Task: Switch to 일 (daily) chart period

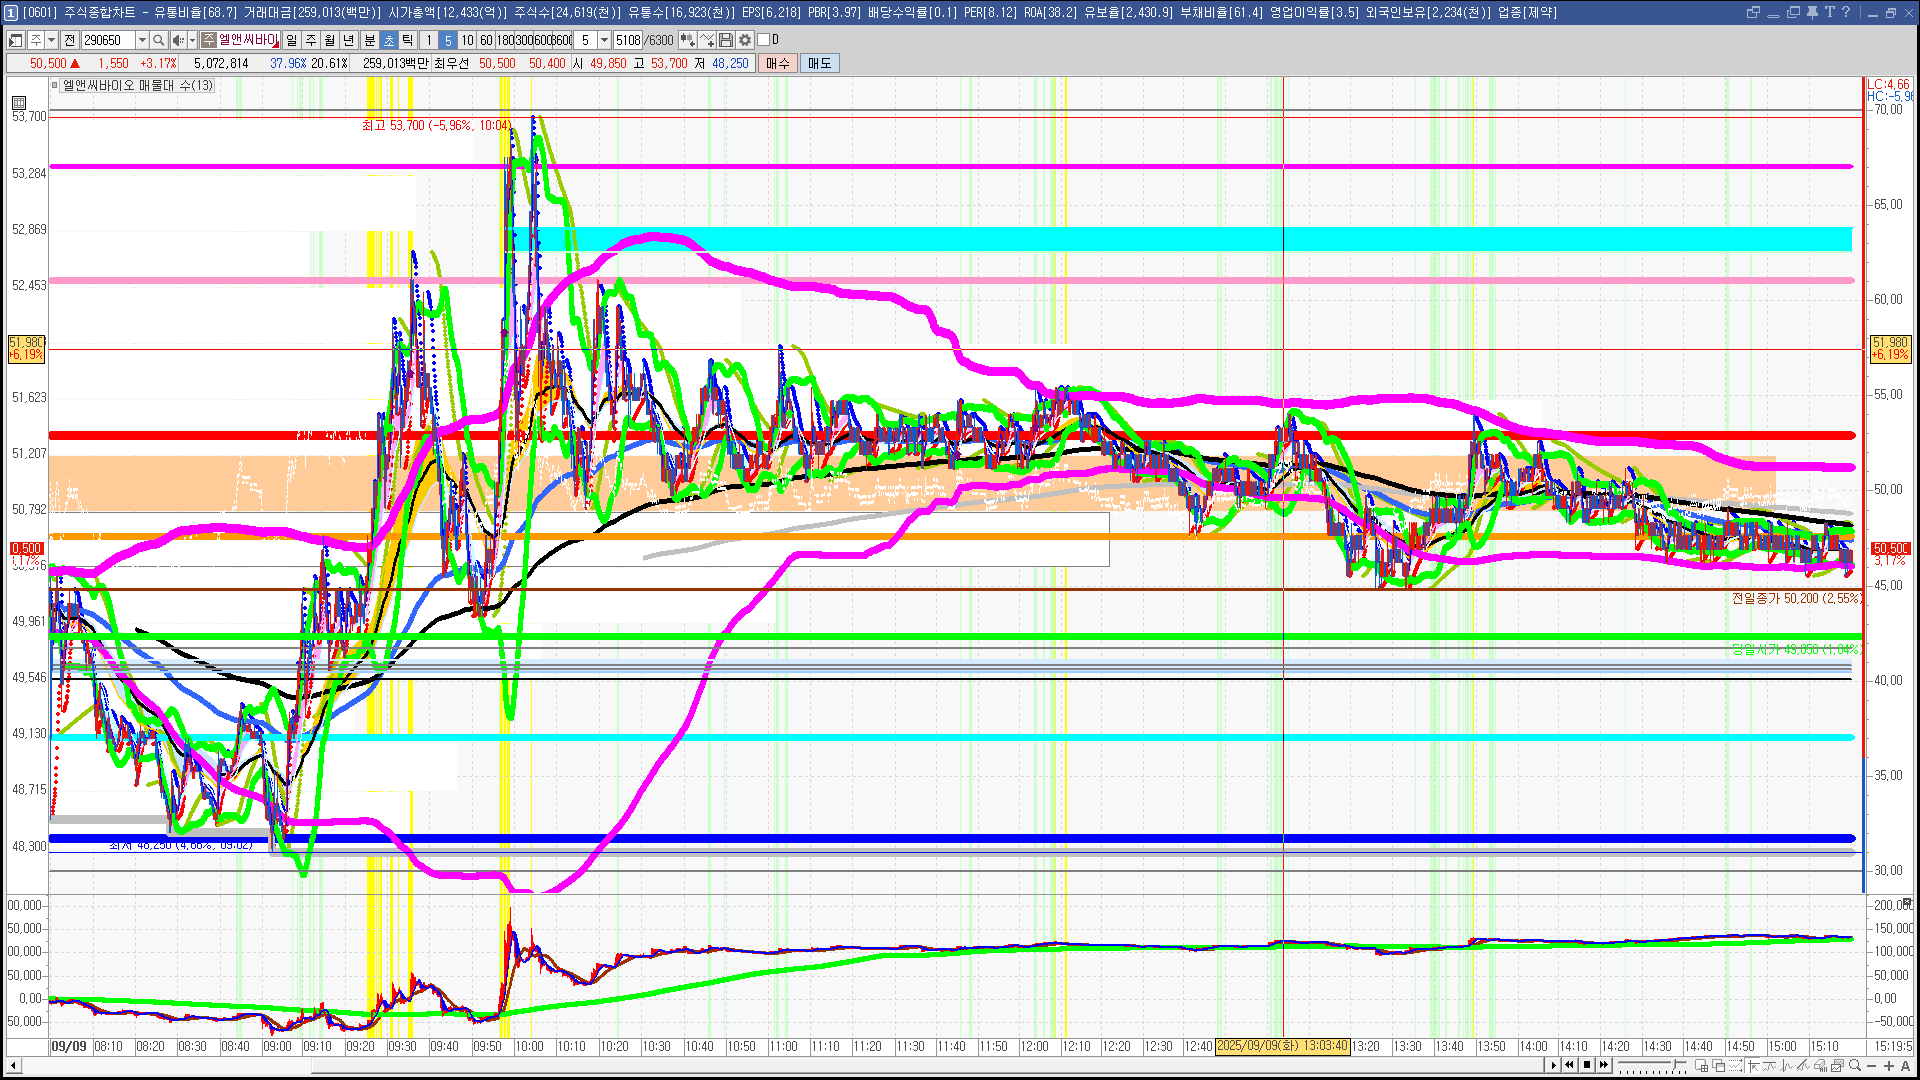Action: [x=291, y=40]
